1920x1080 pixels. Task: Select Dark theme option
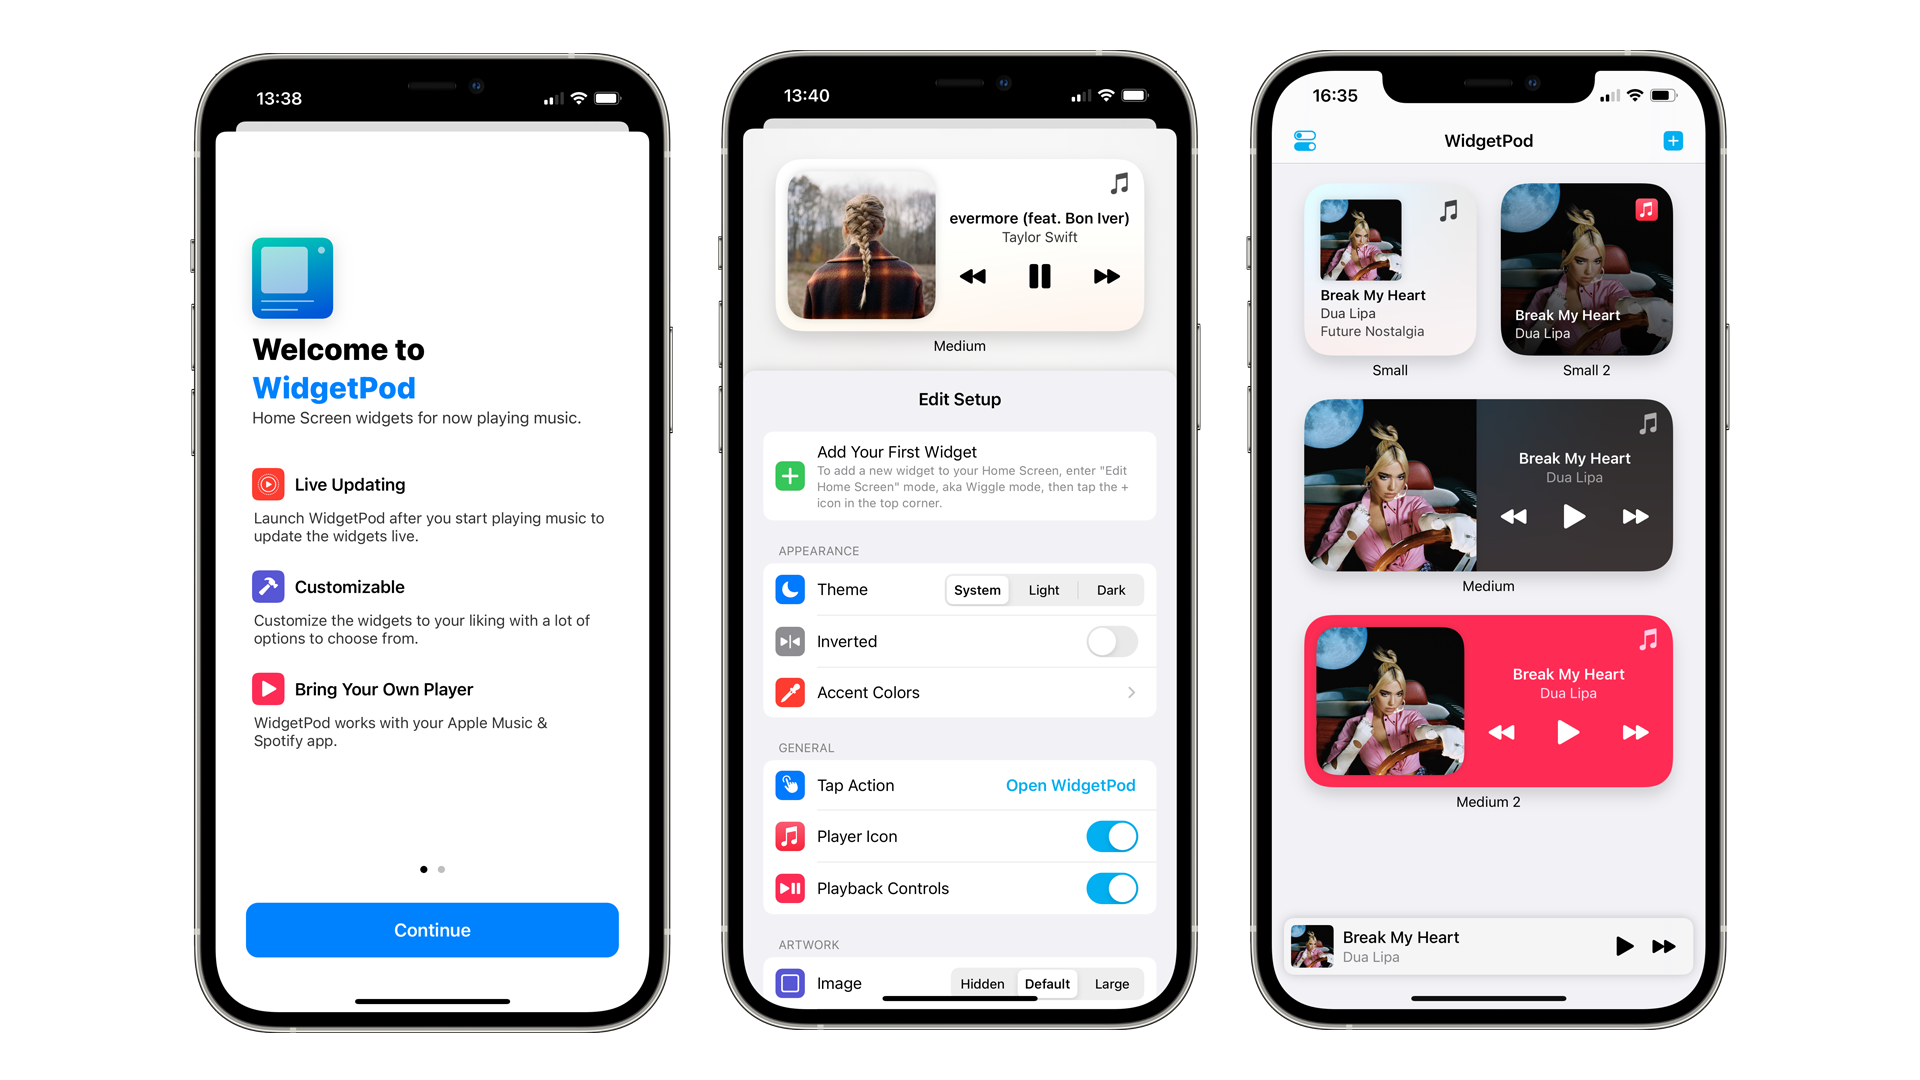(x=1110, y=591)
